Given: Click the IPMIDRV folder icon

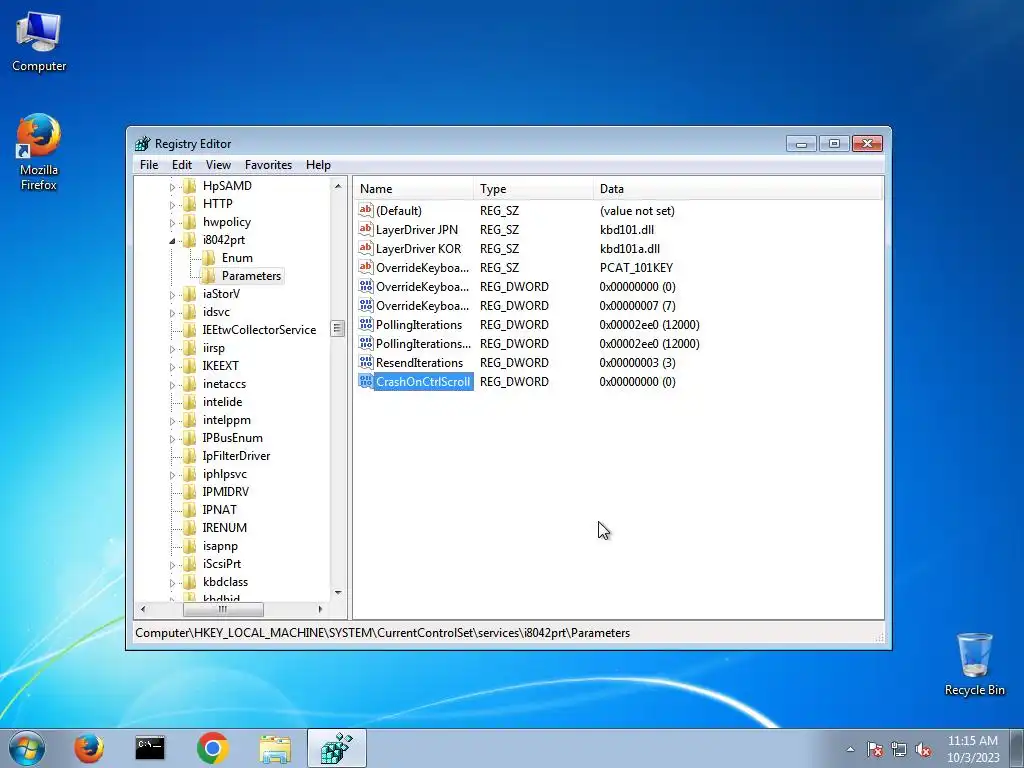Looking at the screenshot, I should (x=189, y=492).
